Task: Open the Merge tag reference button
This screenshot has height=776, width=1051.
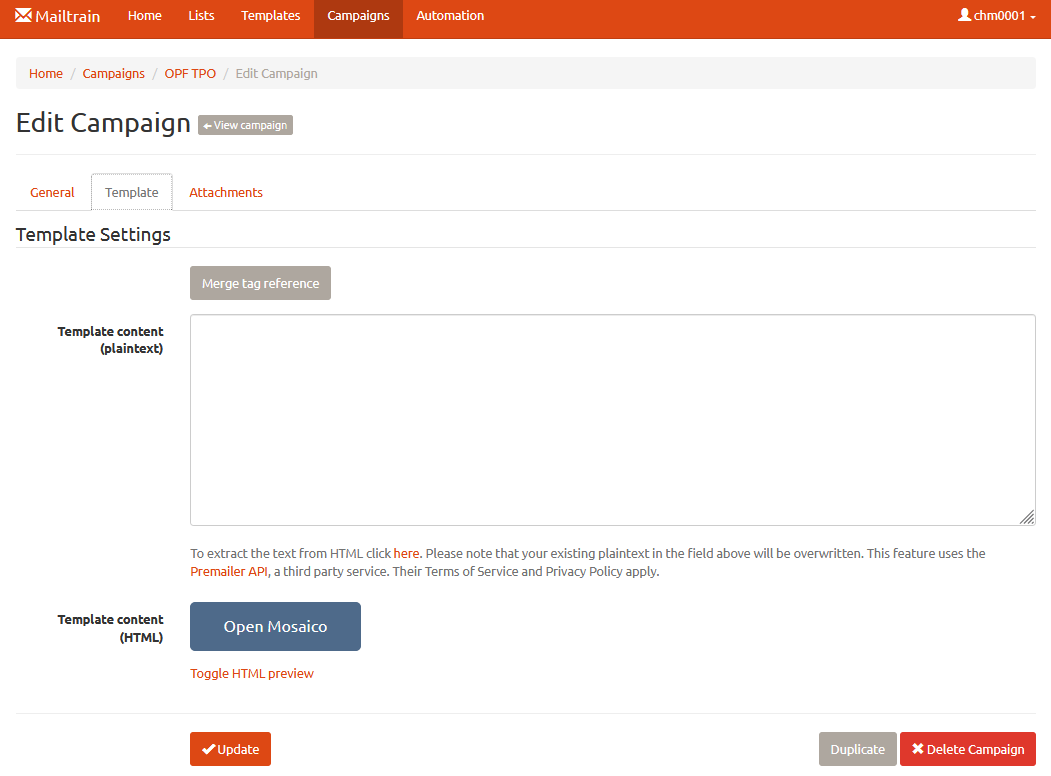Action: 260,283
